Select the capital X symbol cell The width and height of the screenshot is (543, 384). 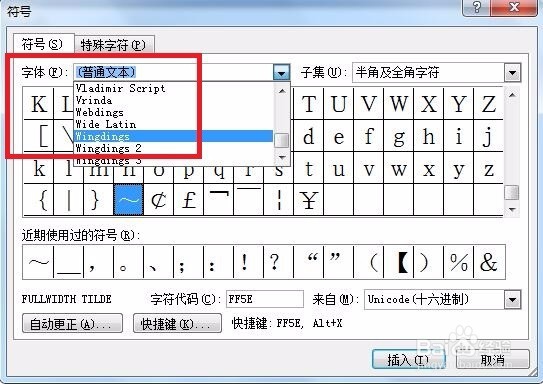429,104
